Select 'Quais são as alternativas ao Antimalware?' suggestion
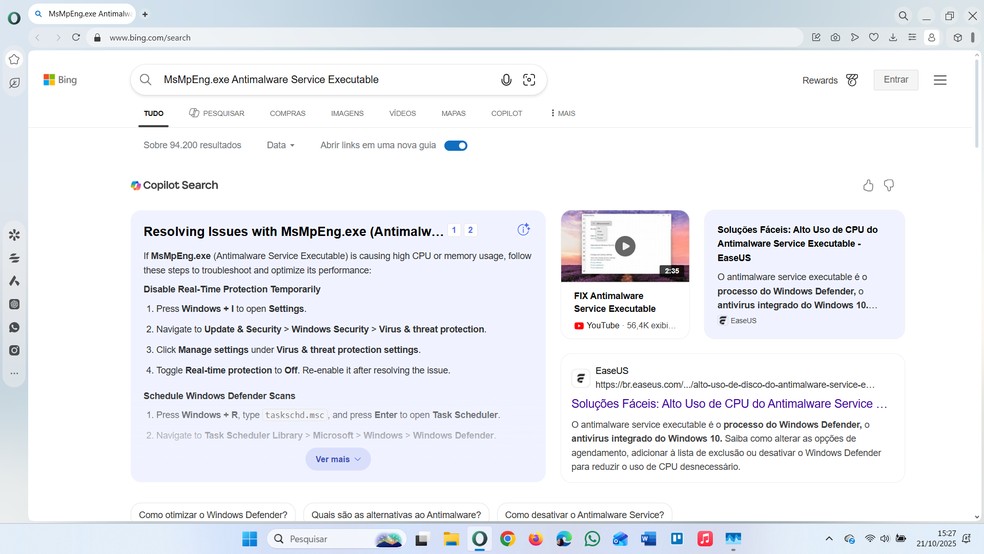Viewport: 984px width, 554px height. click(x=396, y=514)
